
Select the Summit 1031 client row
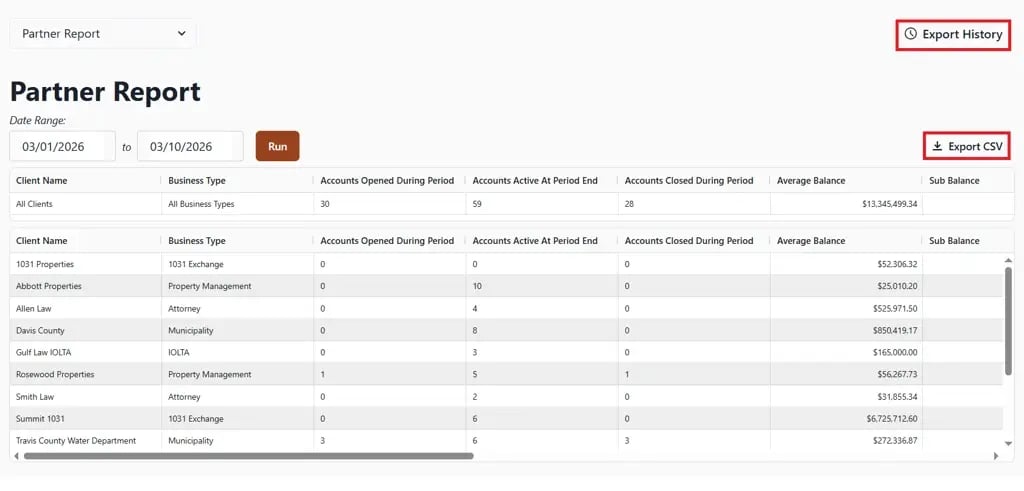[40, 418]
